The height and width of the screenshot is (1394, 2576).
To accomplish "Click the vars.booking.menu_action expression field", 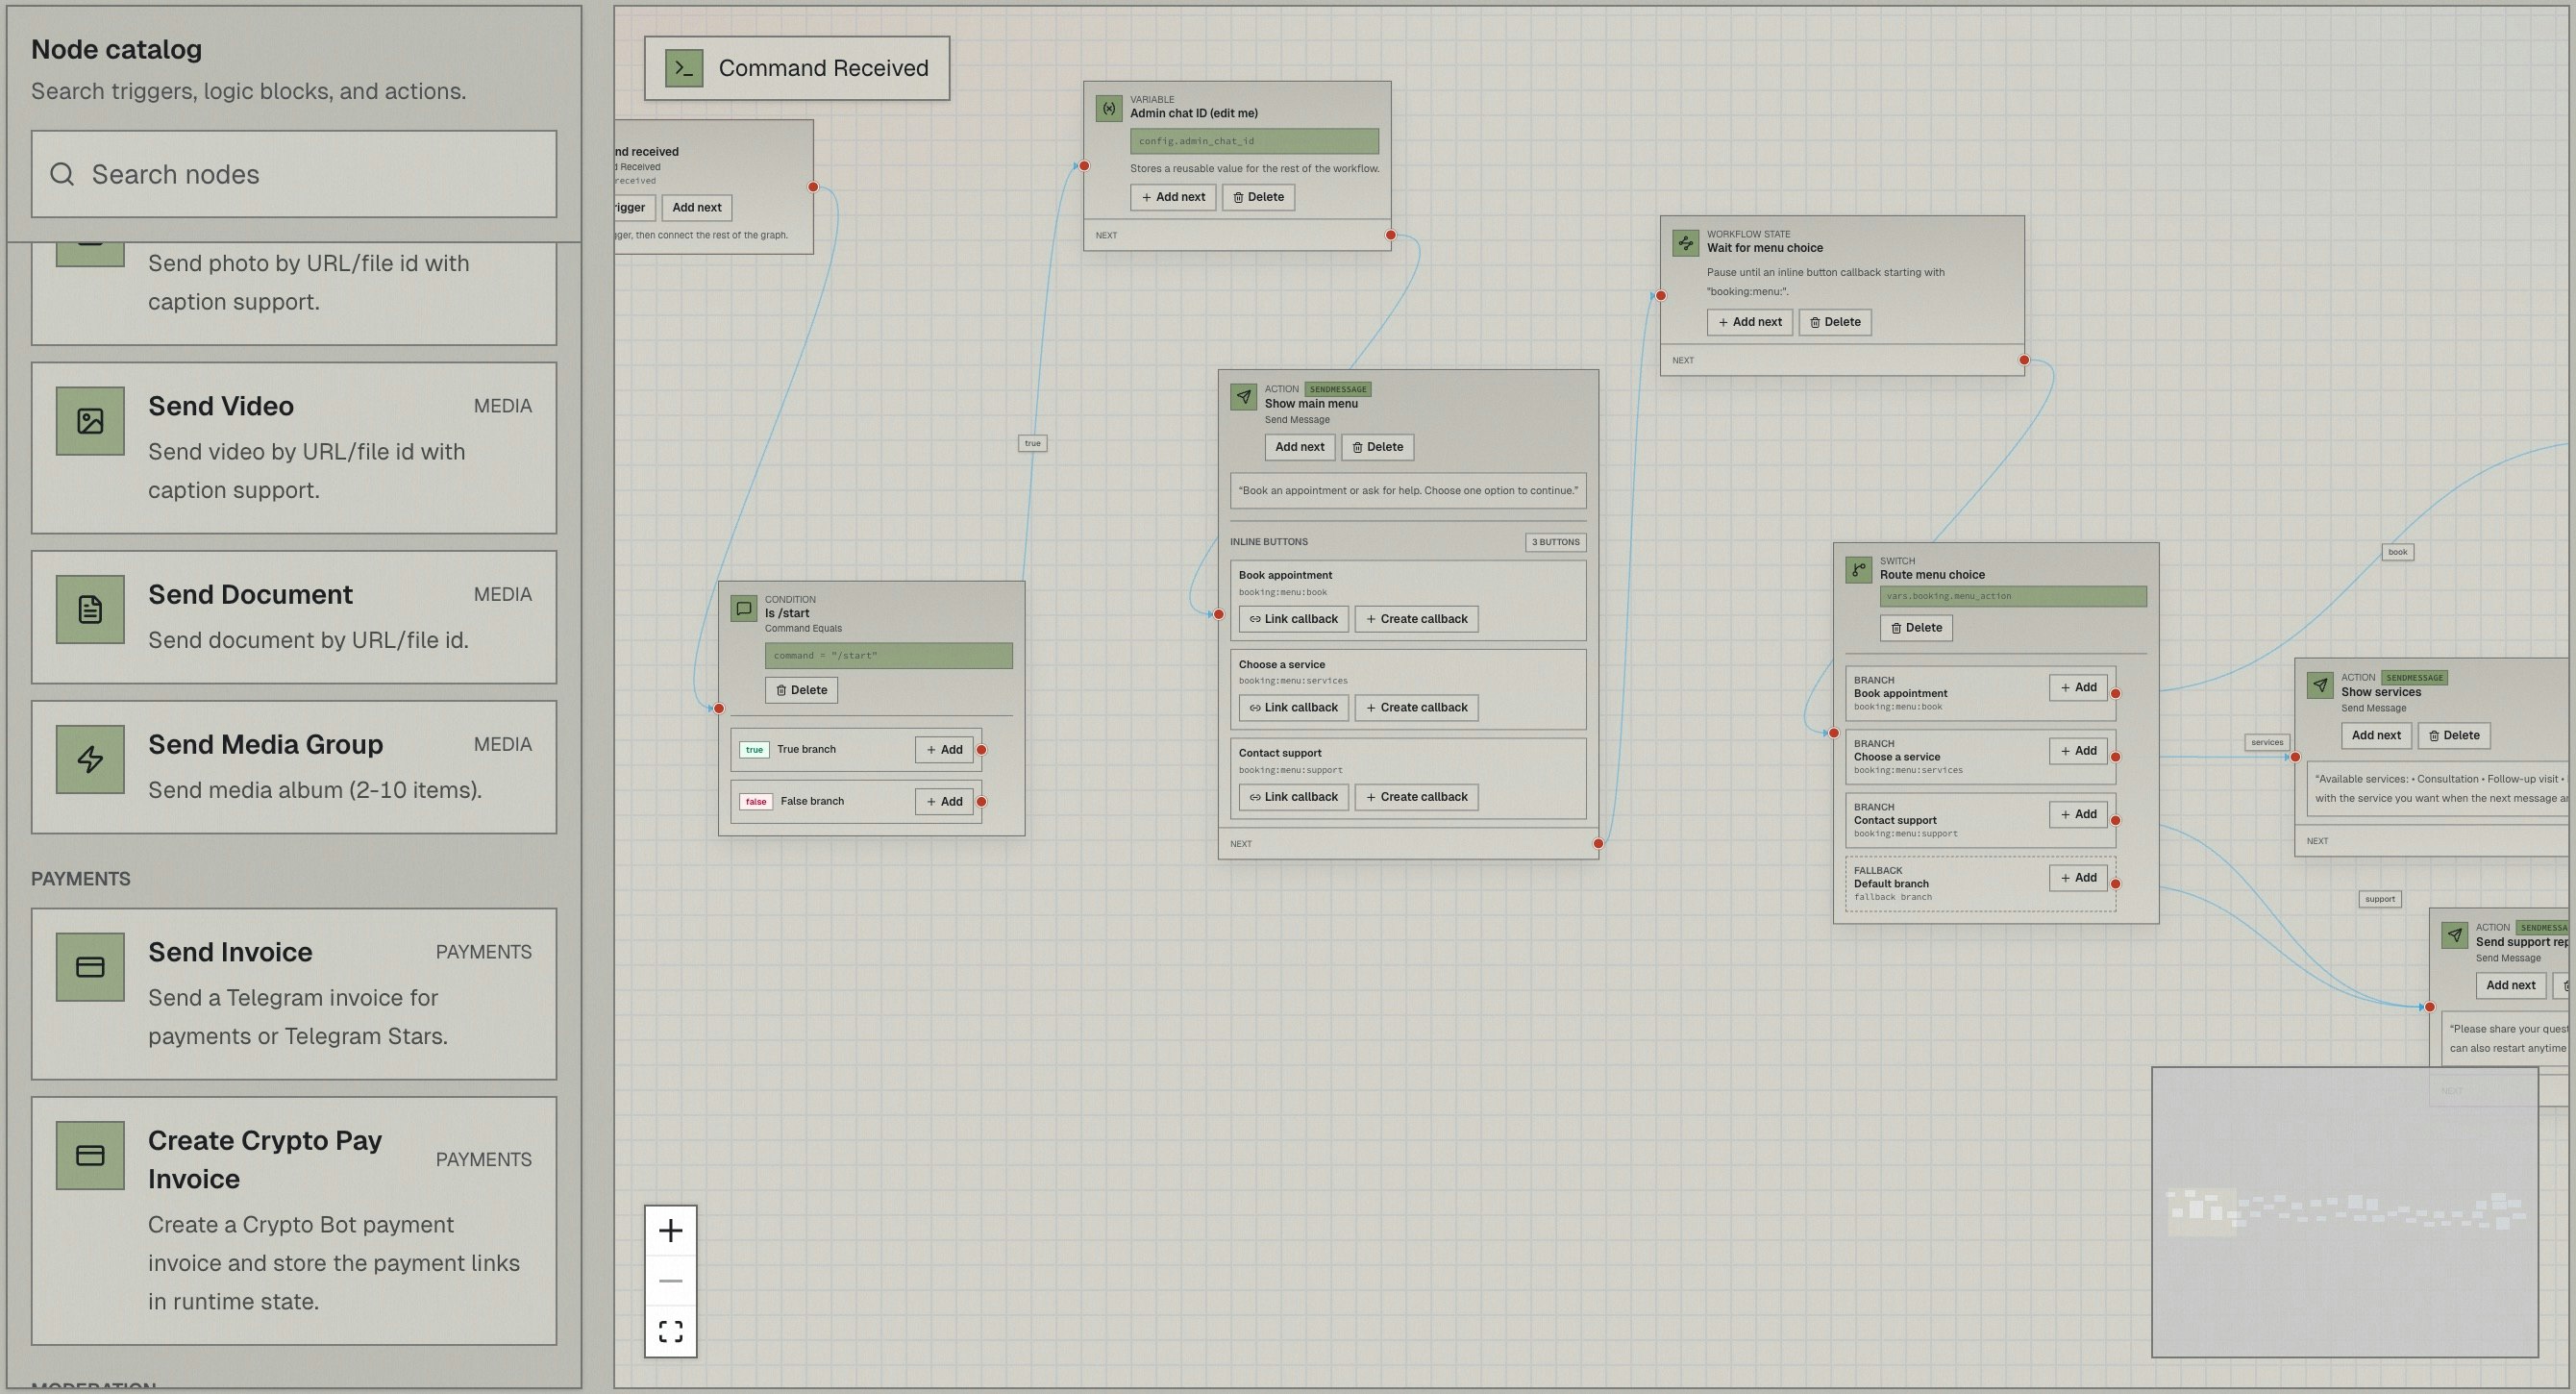I will 2012,596.
